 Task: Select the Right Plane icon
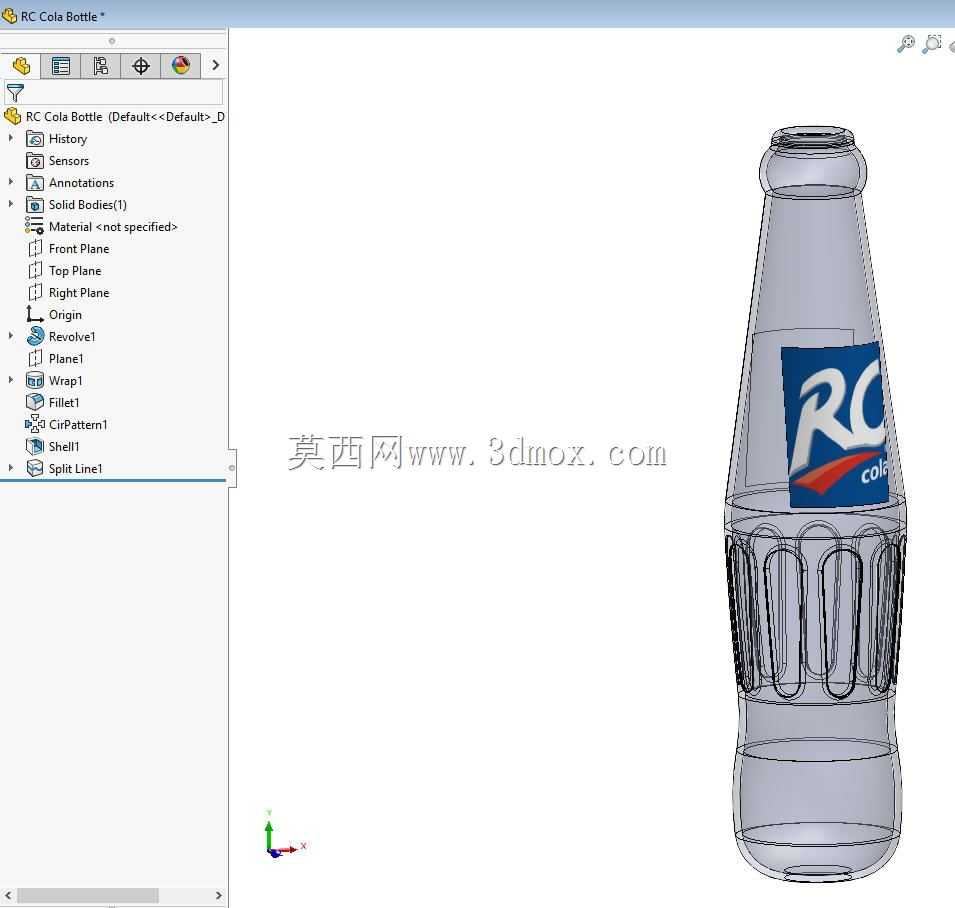(x=35, y=292)
